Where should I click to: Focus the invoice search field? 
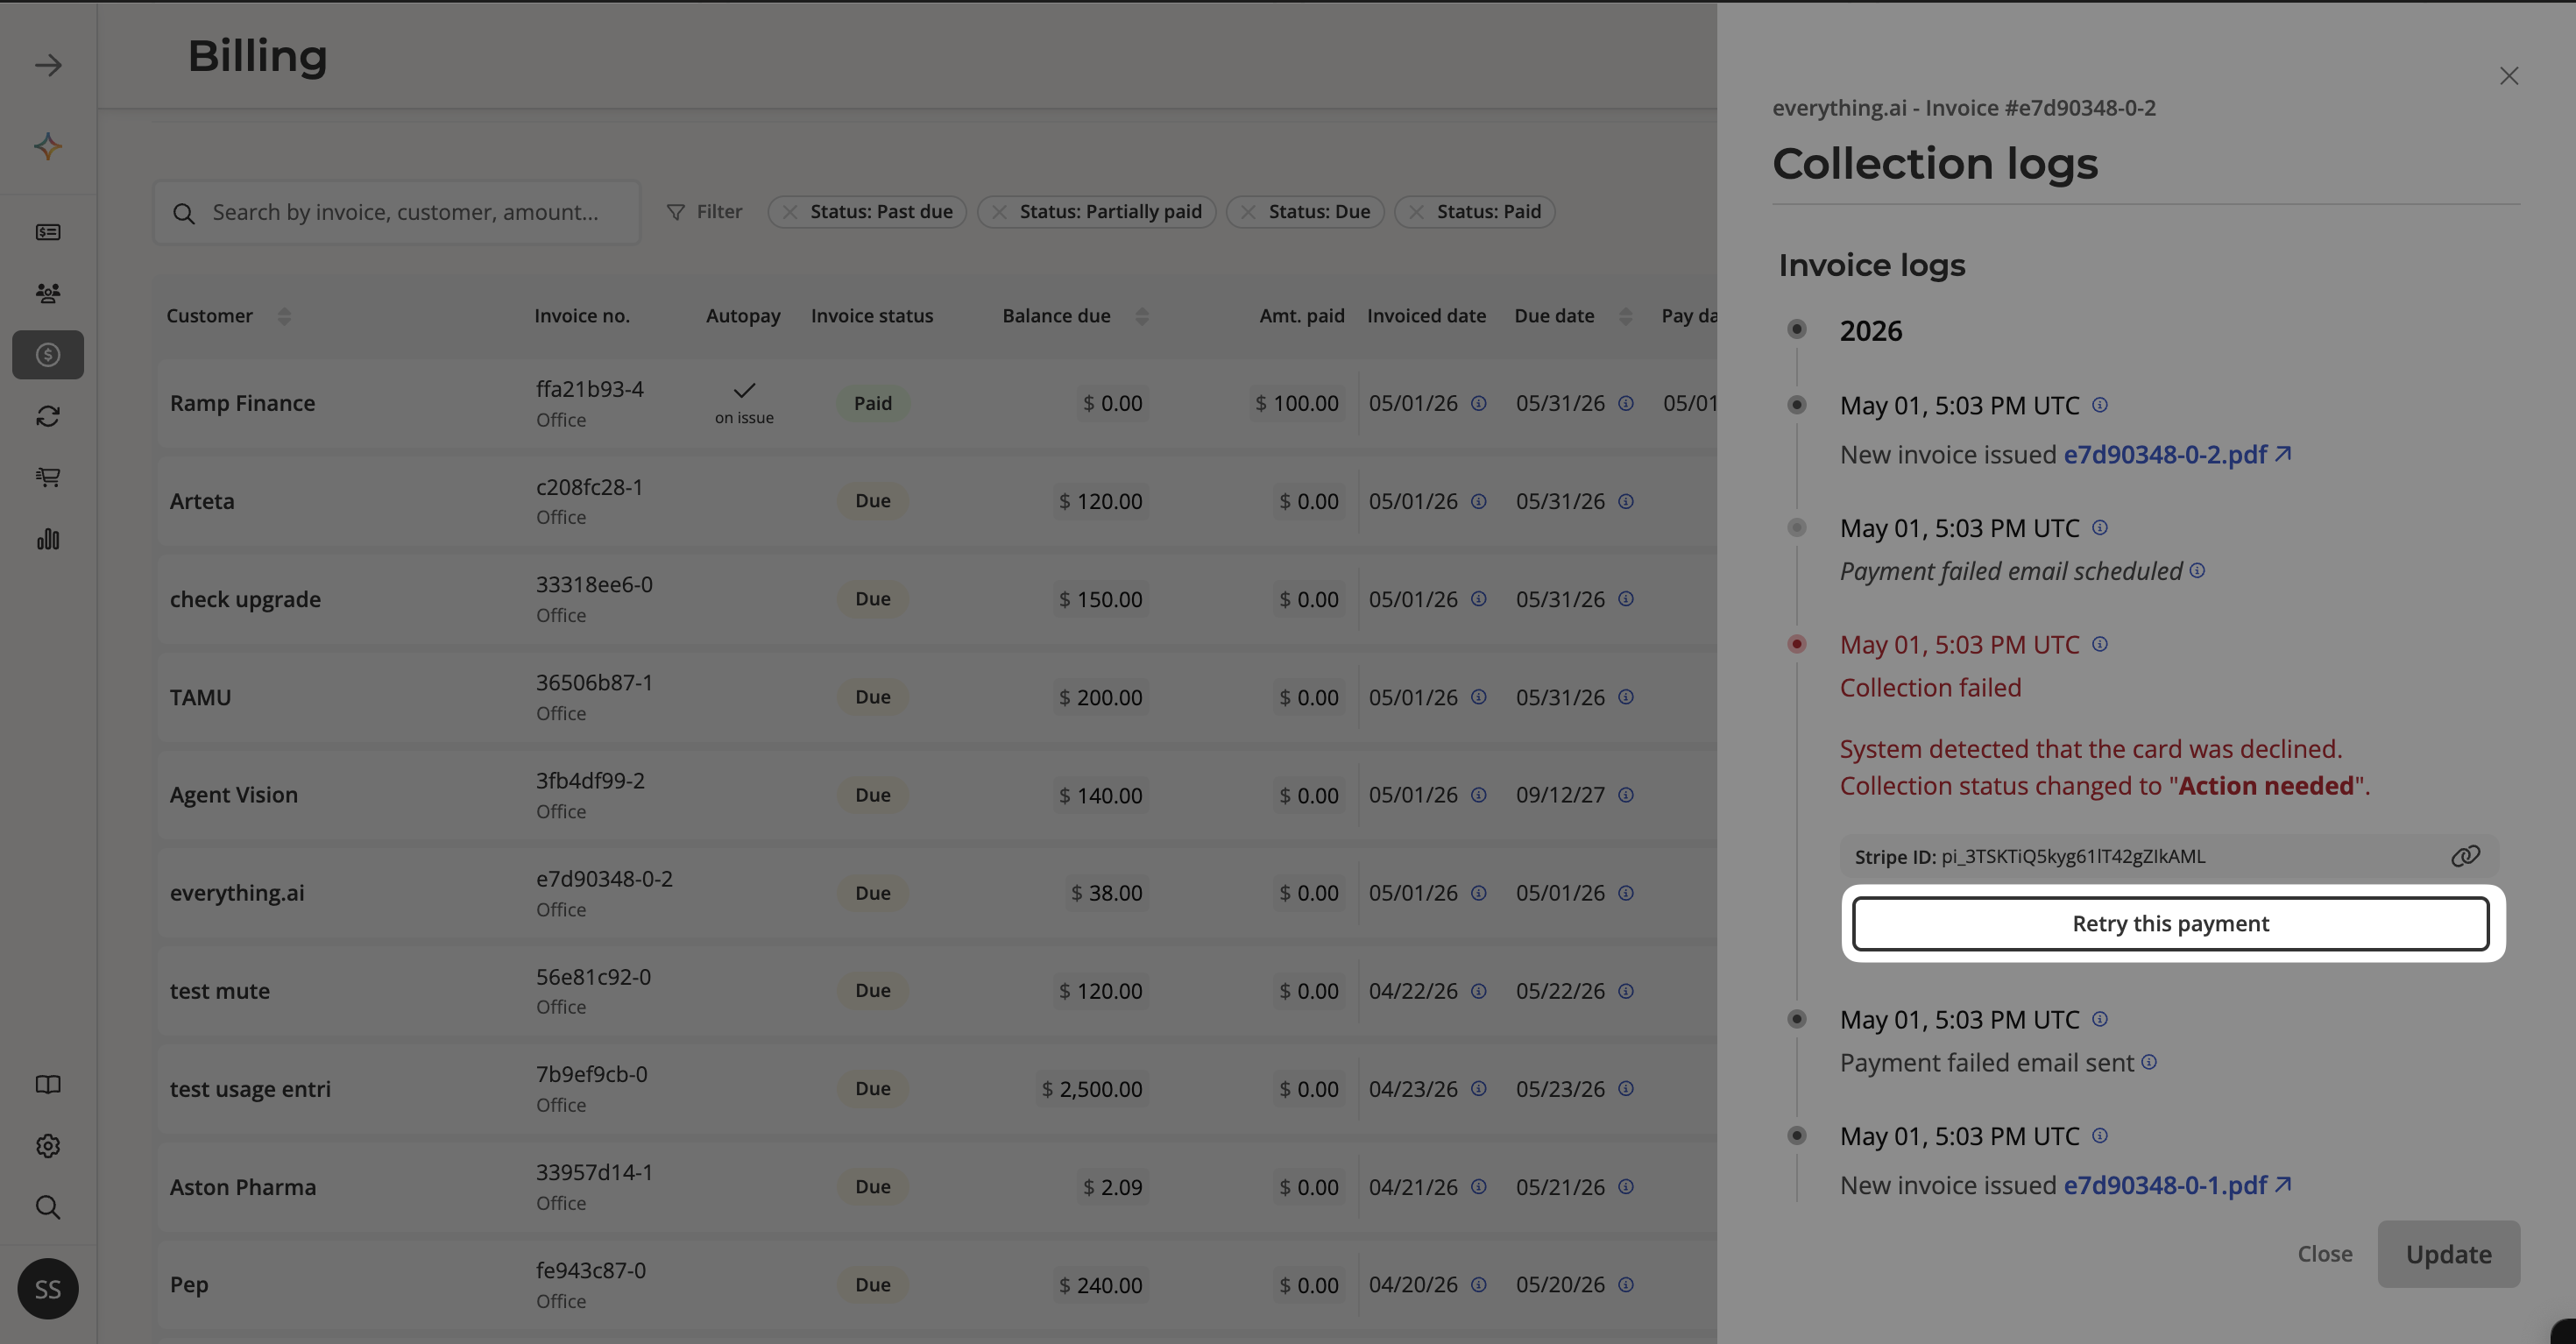[397, 212]
